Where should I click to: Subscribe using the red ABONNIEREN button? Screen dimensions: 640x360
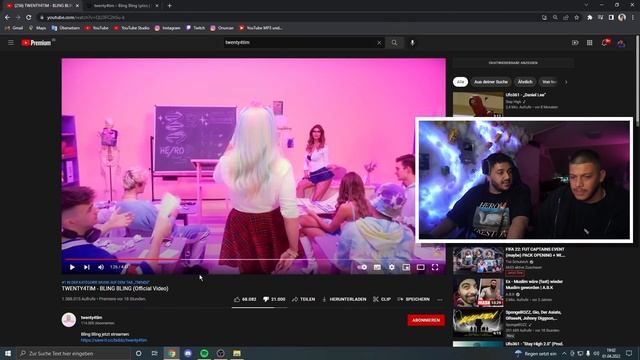click(426, 320)
